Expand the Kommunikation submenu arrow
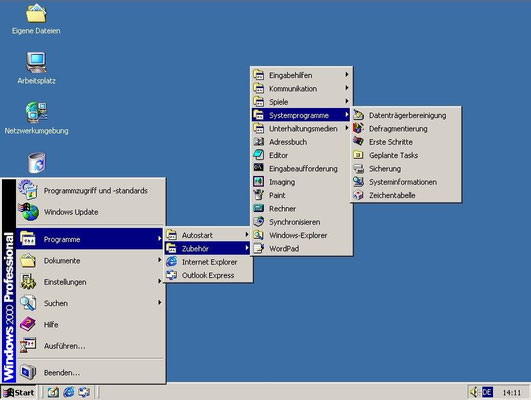Viewport: 531px width, 400px height. coord(347,88)
